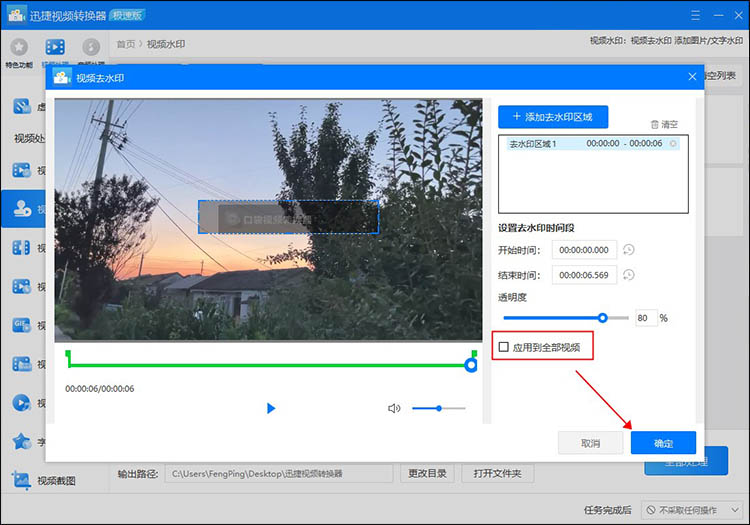
Task: Select the video watermark stamp sidebar icon
Action: [x=22, y=208]
